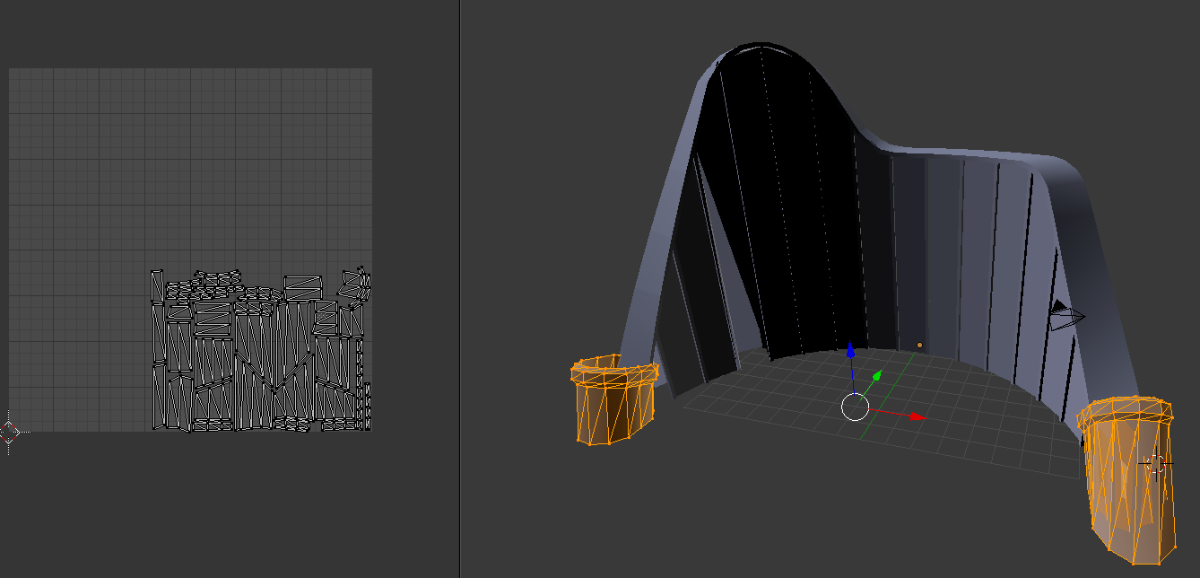
Task: Click the wide rectangular UV island near the top
Action: (x=302, y=287)
